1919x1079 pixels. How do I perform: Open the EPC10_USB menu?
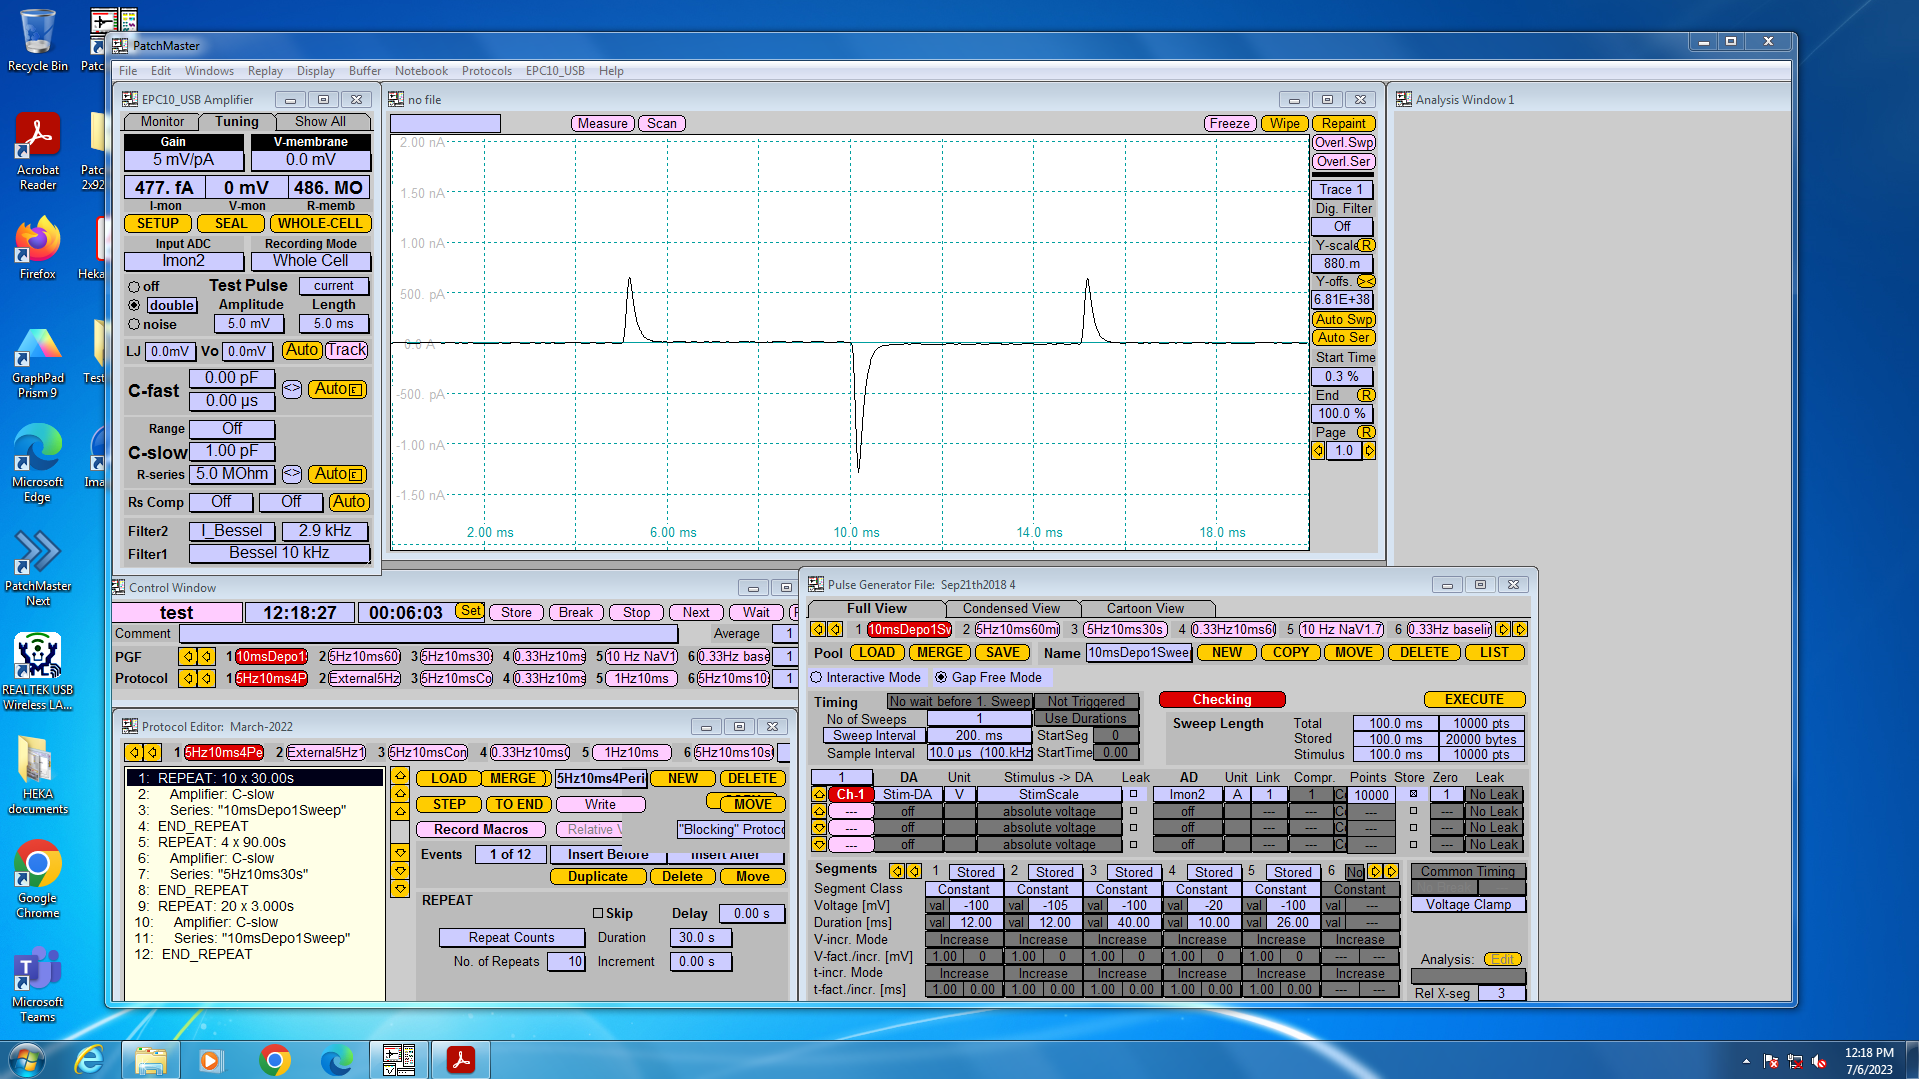555,71
